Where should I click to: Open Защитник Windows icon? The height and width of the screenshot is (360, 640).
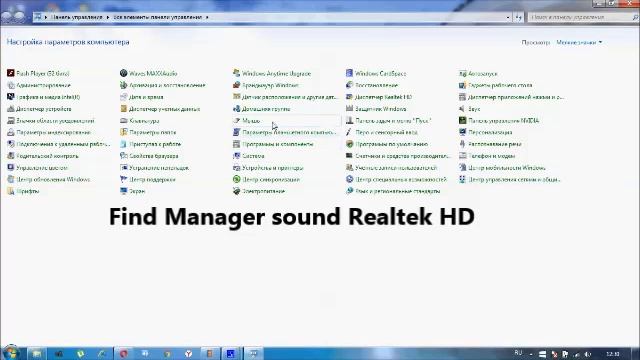tap(349, 109)
